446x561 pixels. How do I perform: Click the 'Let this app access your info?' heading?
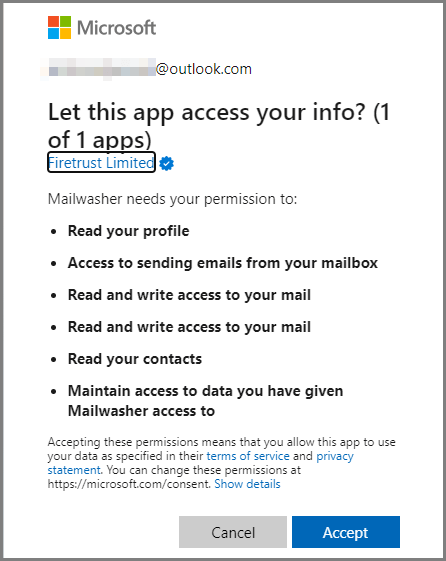pyautogui.click(x=207, y=112)
